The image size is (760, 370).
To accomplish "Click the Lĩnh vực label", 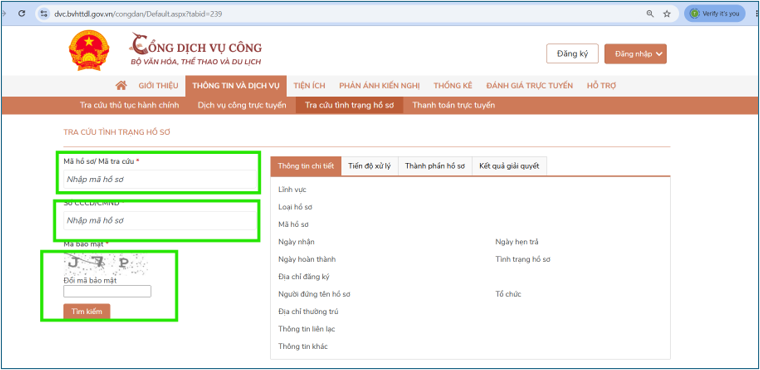I will click(292, 190).
